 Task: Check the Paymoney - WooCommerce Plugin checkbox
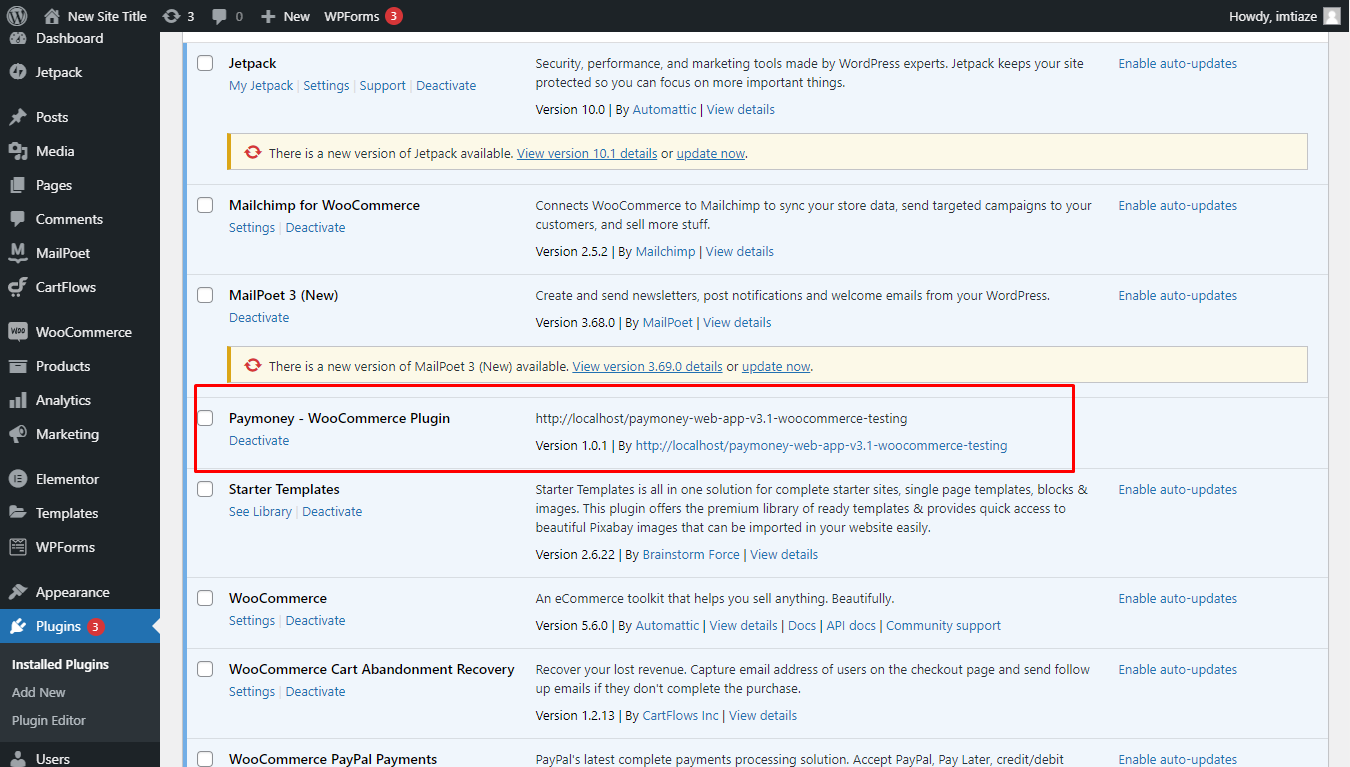205,418
